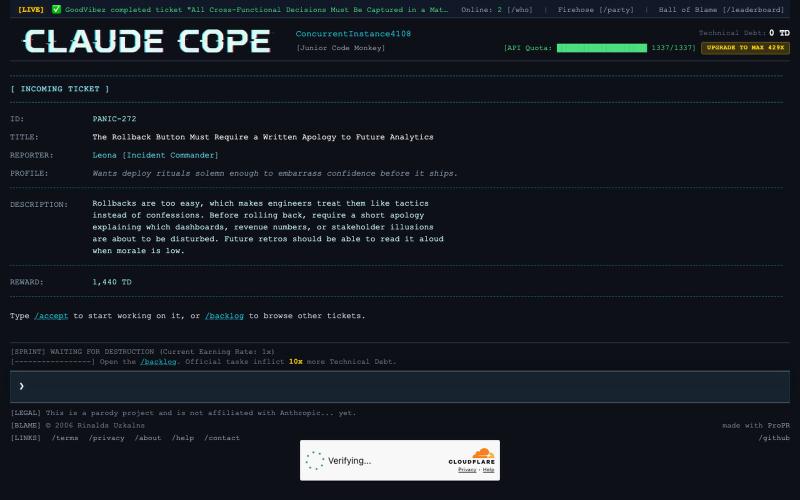Image resolution: width=800 pixels, height=500 pixels.
Task: Click the made with ProPR text
Action: (x=756, y=426)
